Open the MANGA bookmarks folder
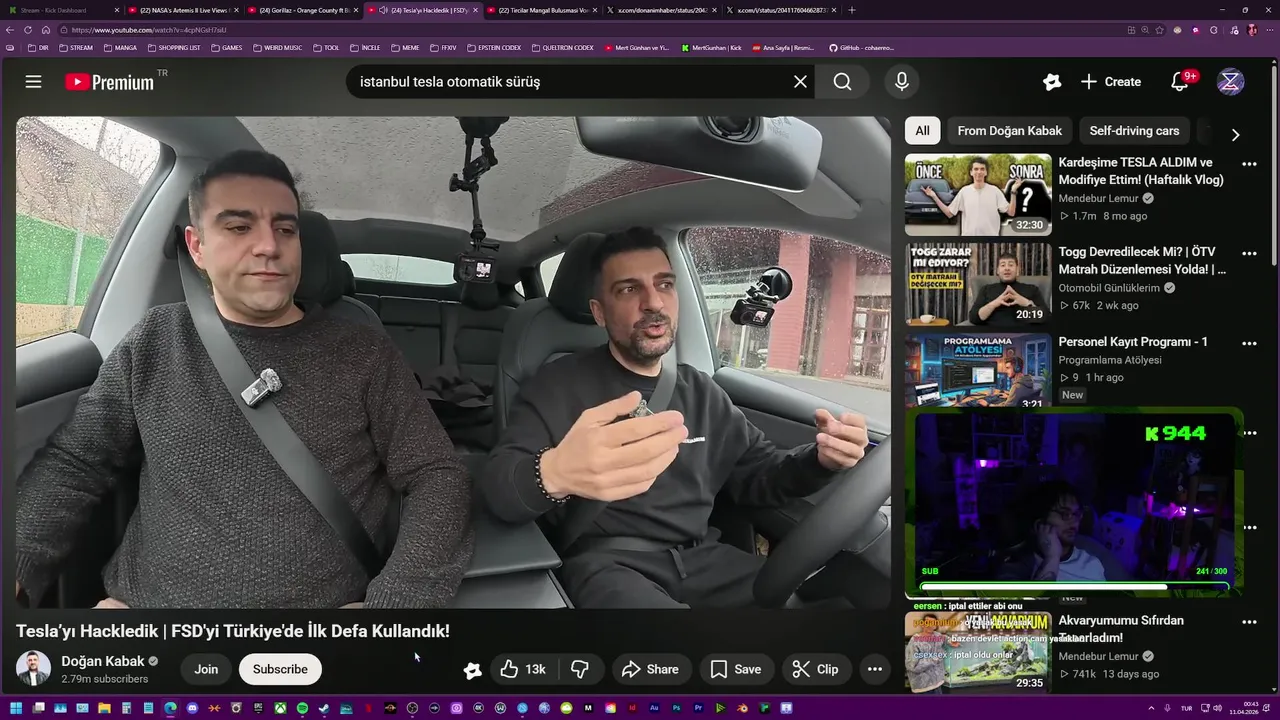Image resolution: width=1280 pixels, height=720 pixels. click(x=119, y=47)
